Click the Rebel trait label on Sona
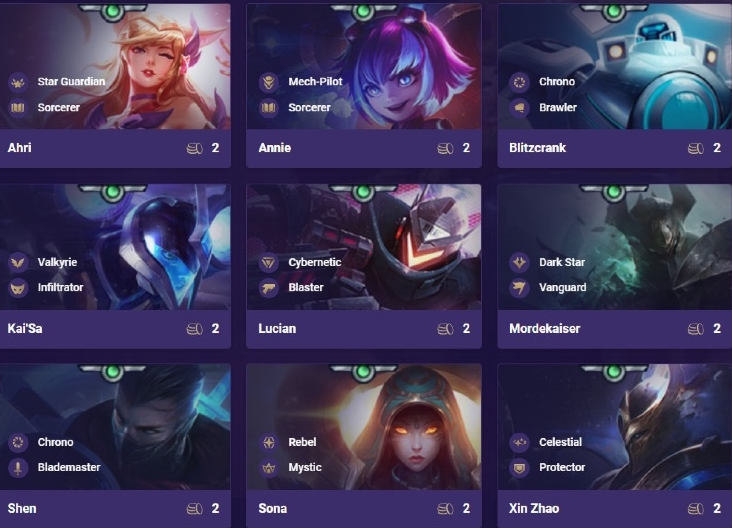This screenshot has width=732, height=528. (302, 442)
